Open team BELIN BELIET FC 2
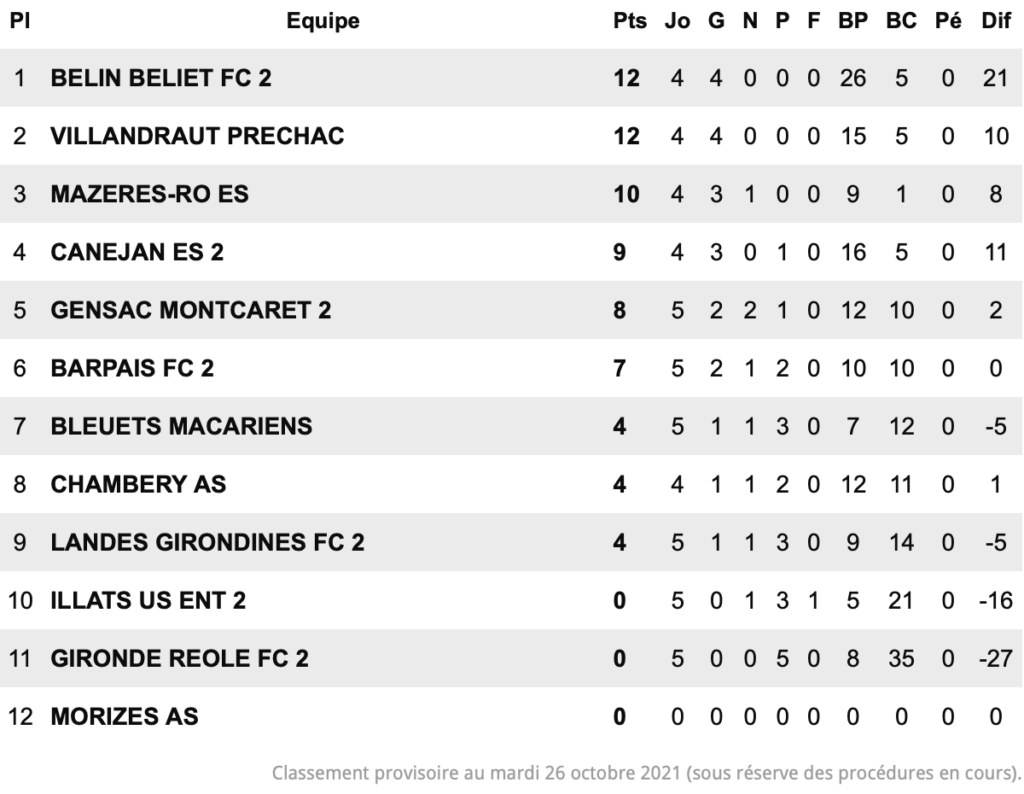 [161, 78]
